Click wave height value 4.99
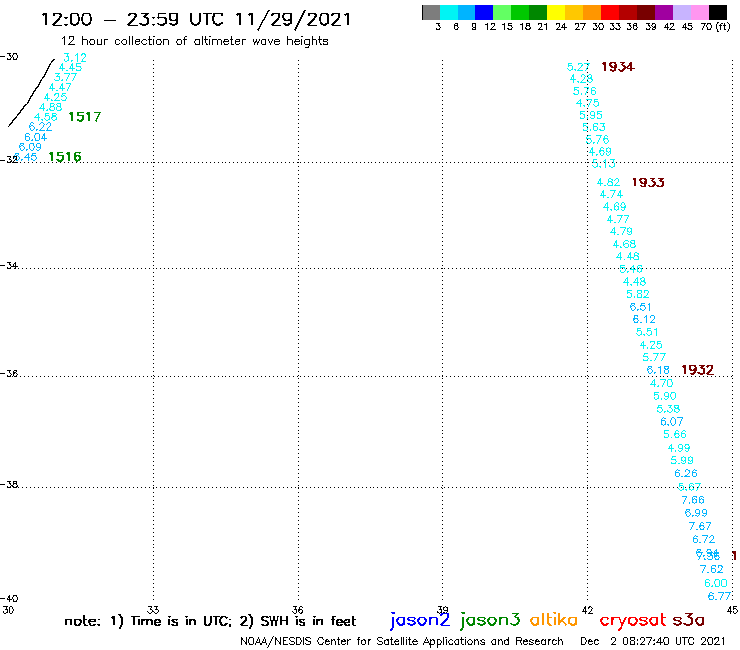Image resolution: width=740 pixels, height=650 pixels. pos(679,447)
